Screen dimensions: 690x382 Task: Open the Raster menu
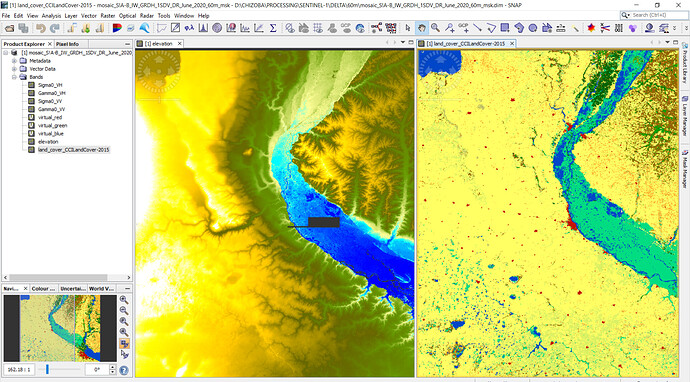pyautogui.click(x=107, y=15)
